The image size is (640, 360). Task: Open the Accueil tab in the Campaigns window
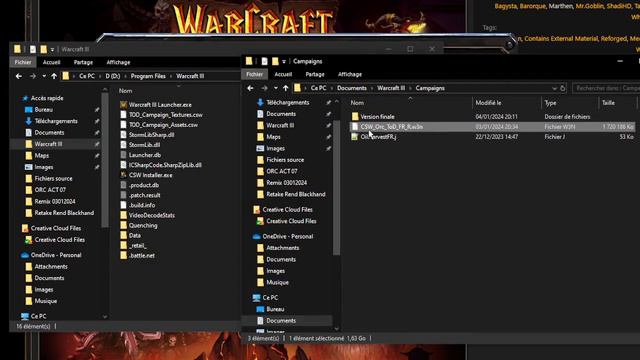click(x=283, y=74)
